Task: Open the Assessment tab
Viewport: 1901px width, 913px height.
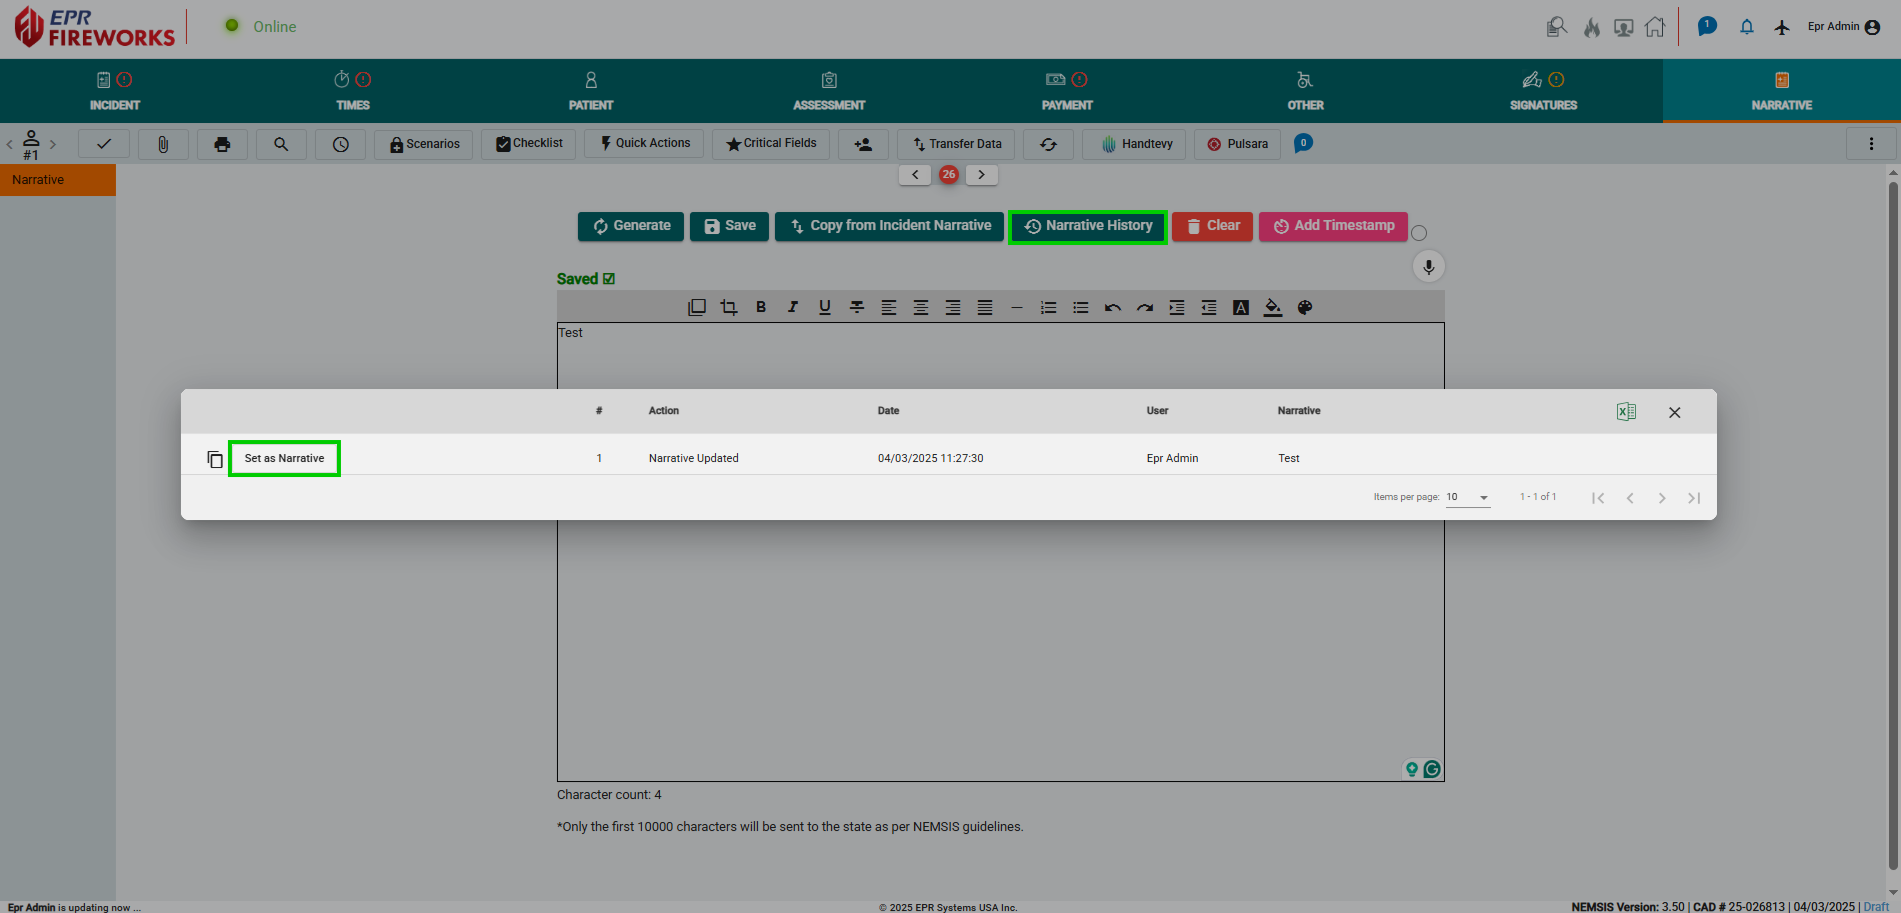Action: coord(829,91)
